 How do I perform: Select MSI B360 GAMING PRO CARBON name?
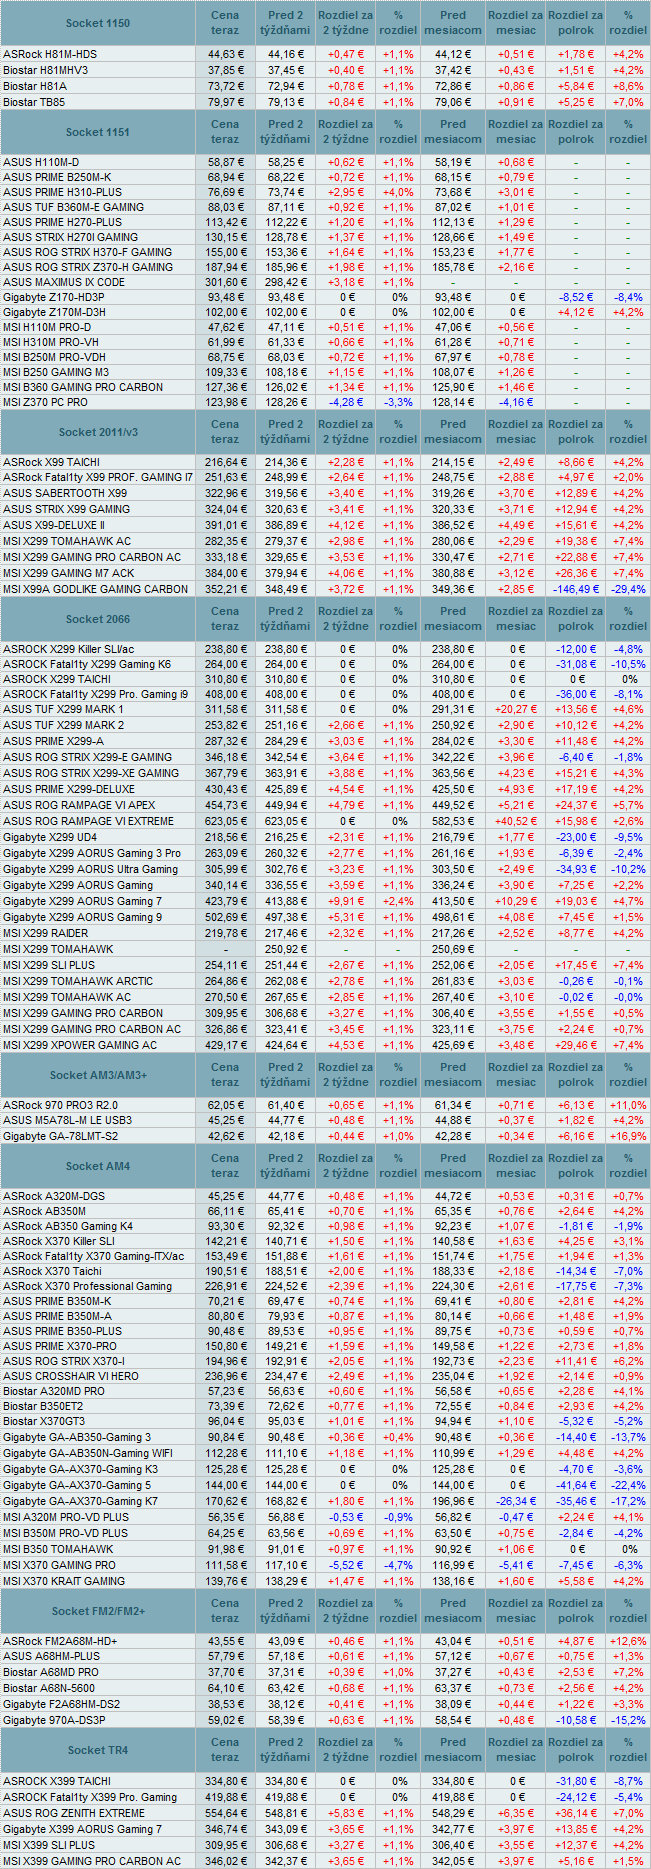83,387
